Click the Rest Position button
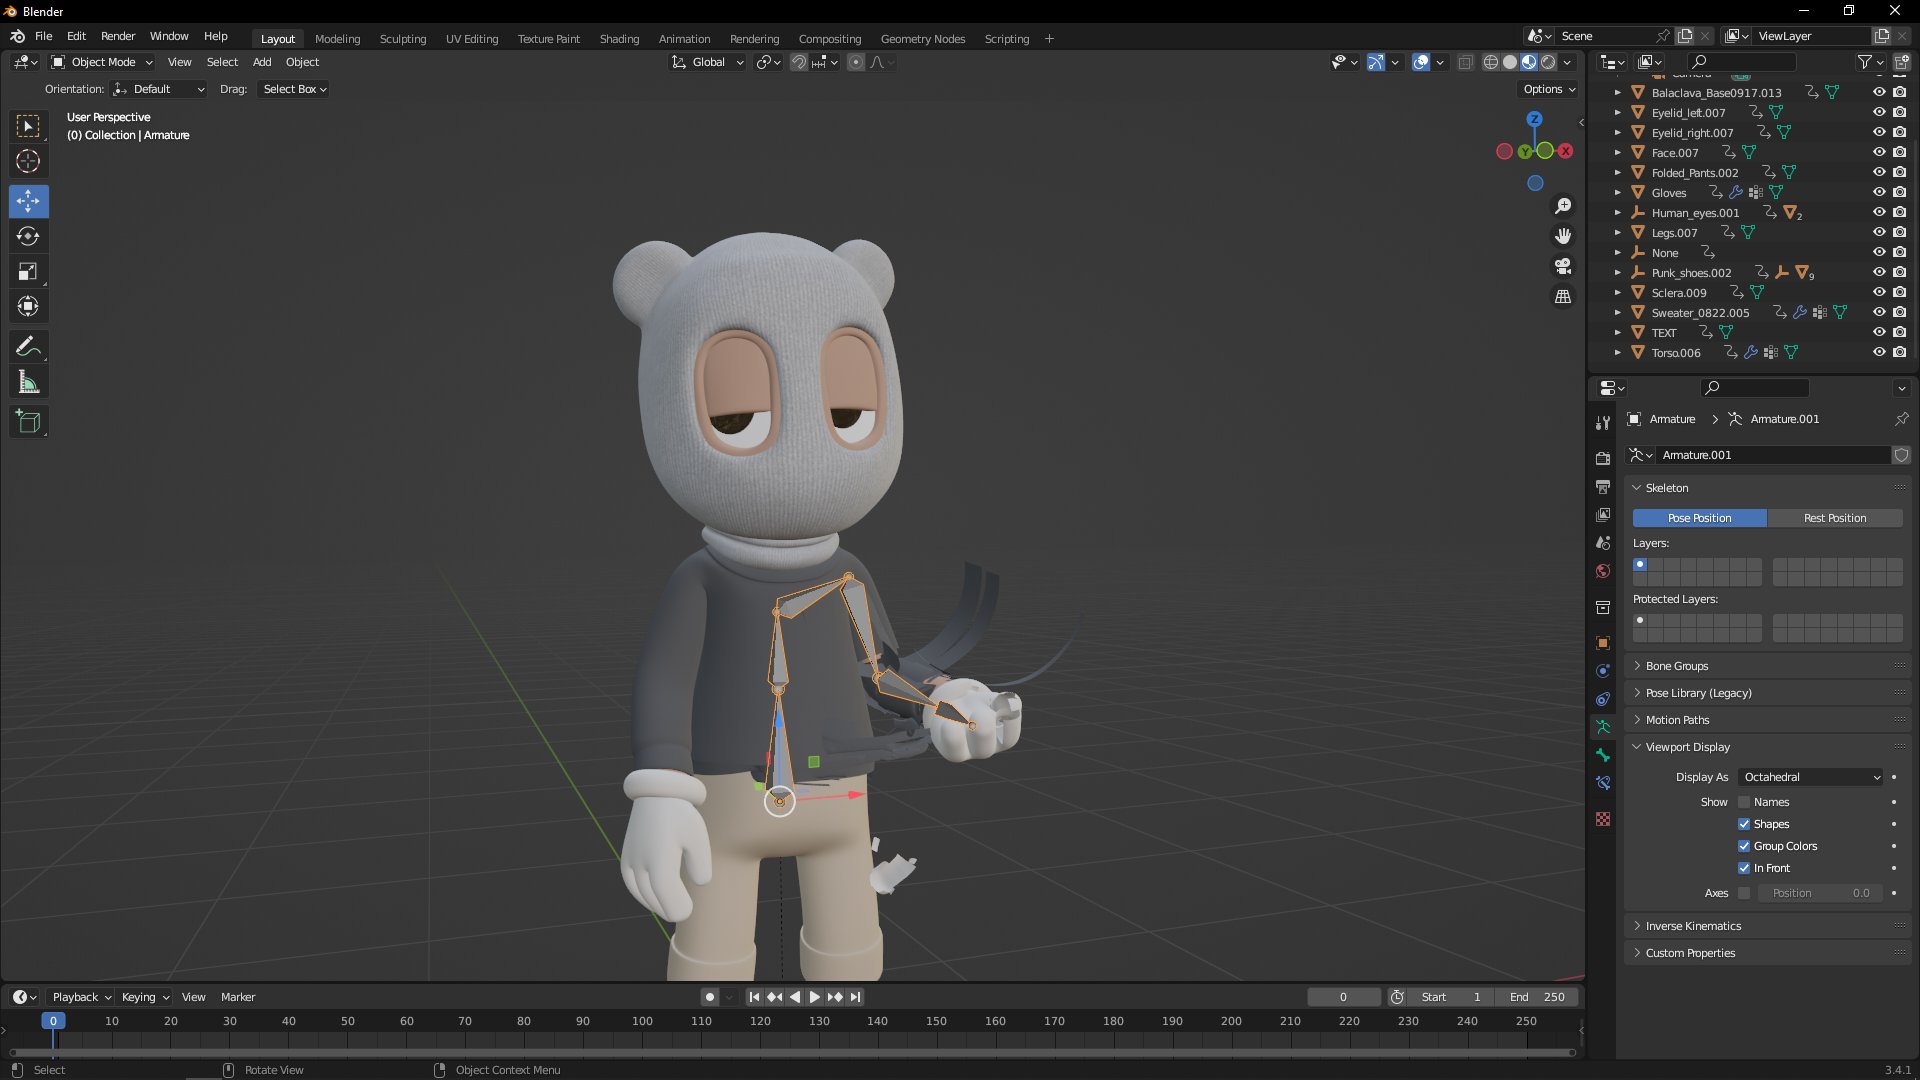This screenshot has height=1080, width=1920. click(1834, 518)
